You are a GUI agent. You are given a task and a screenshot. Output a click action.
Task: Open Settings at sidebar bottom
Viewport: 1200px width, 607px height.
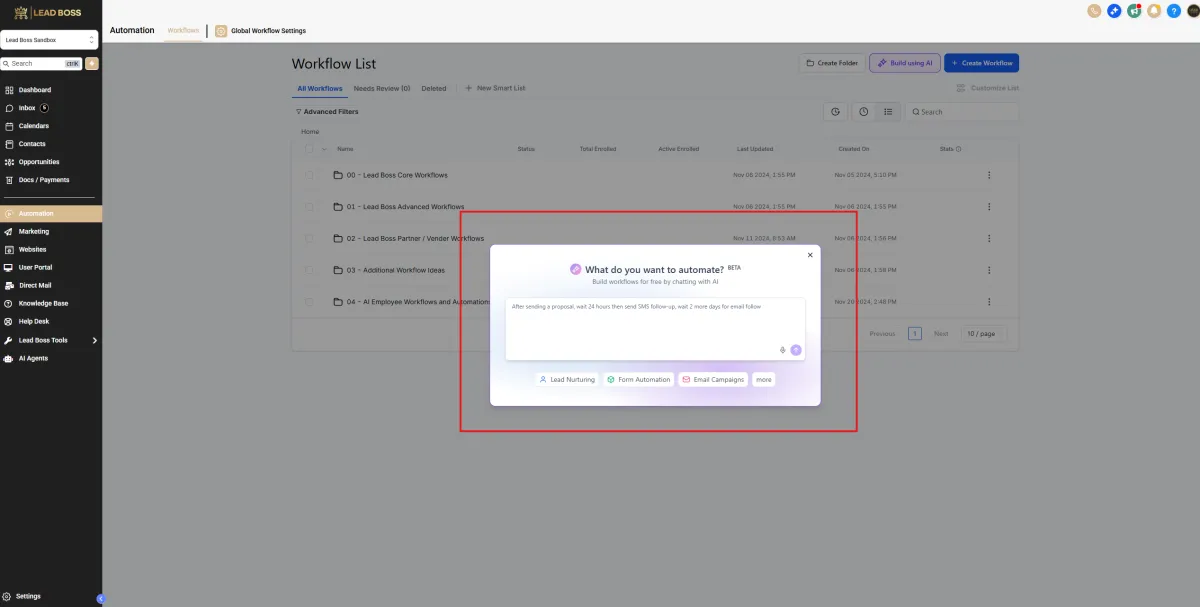[x=28, y=596]
